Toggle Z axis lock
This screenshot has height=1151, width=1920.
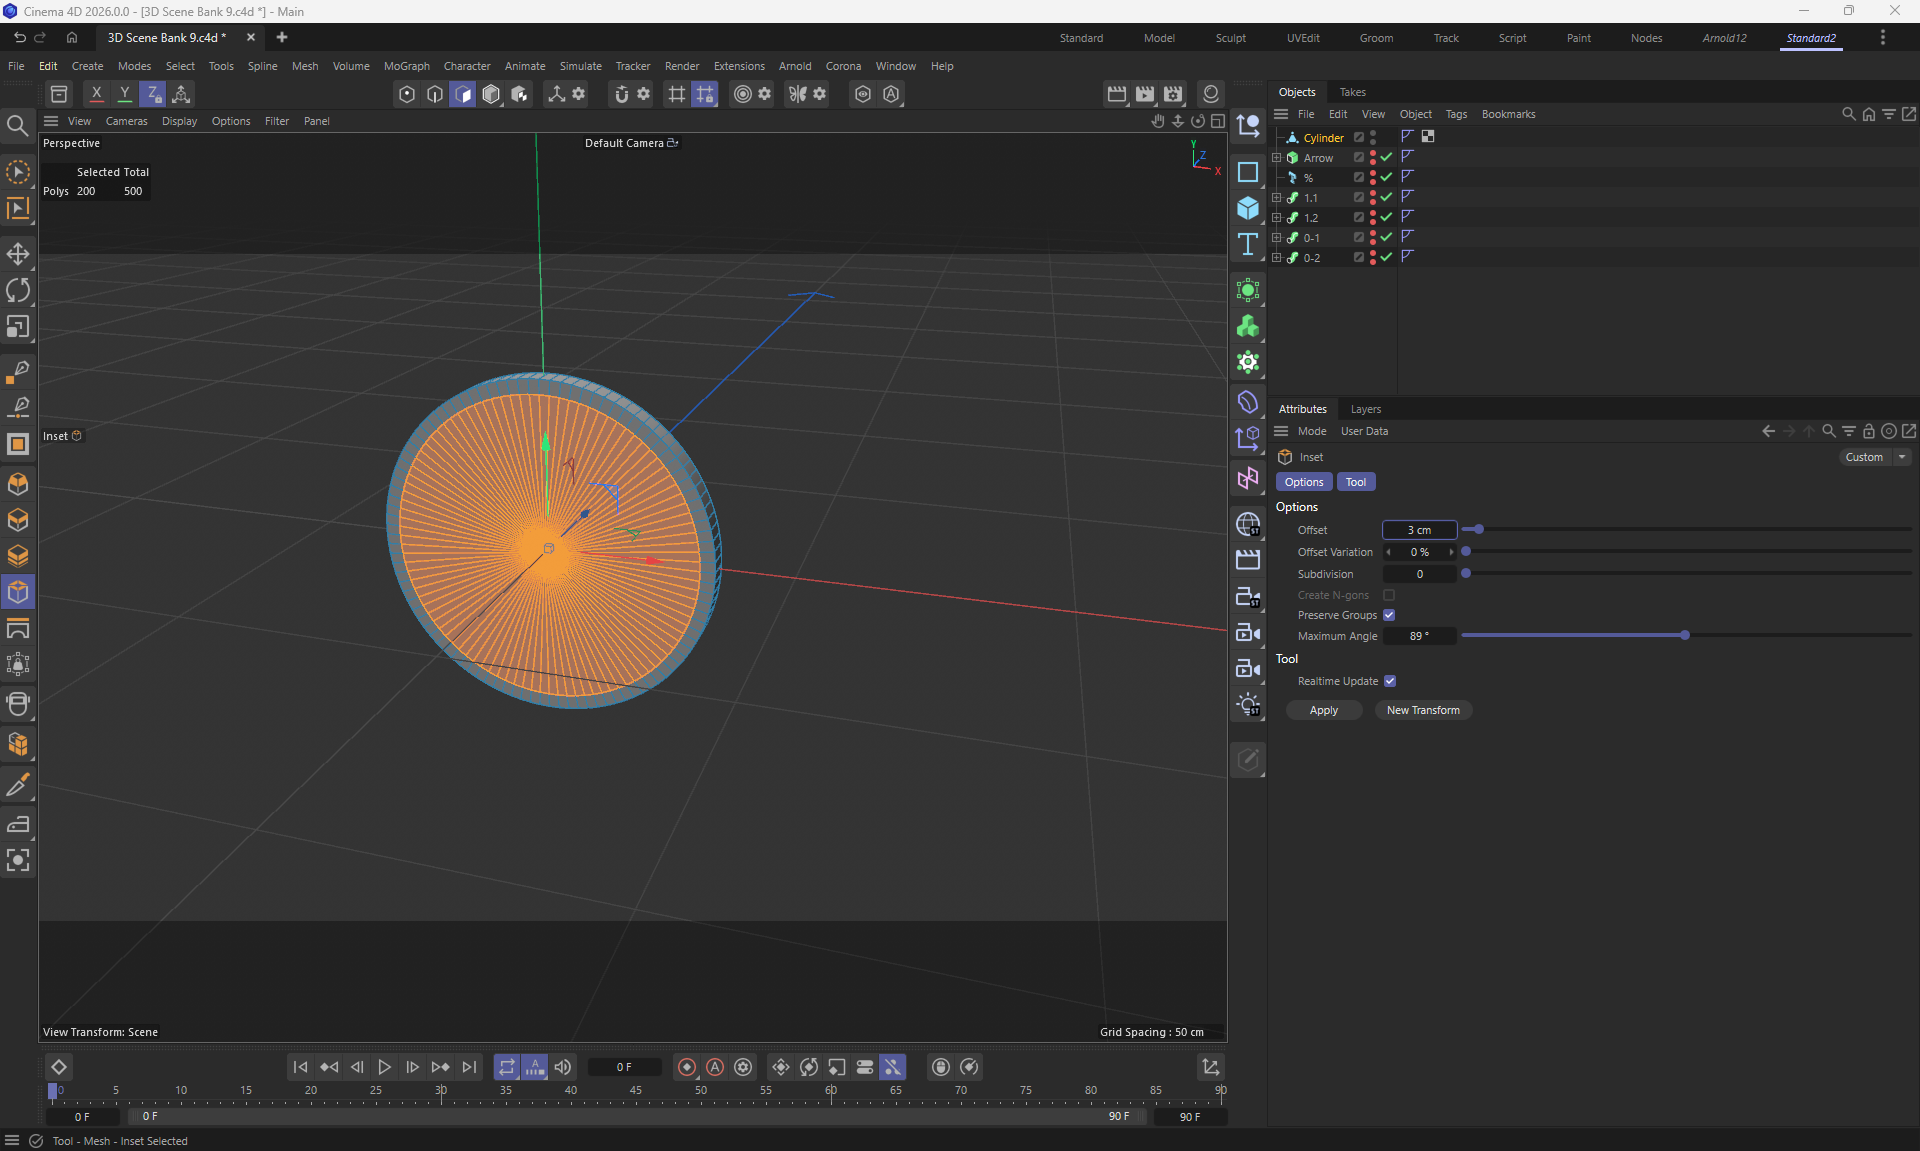point(152,93)
